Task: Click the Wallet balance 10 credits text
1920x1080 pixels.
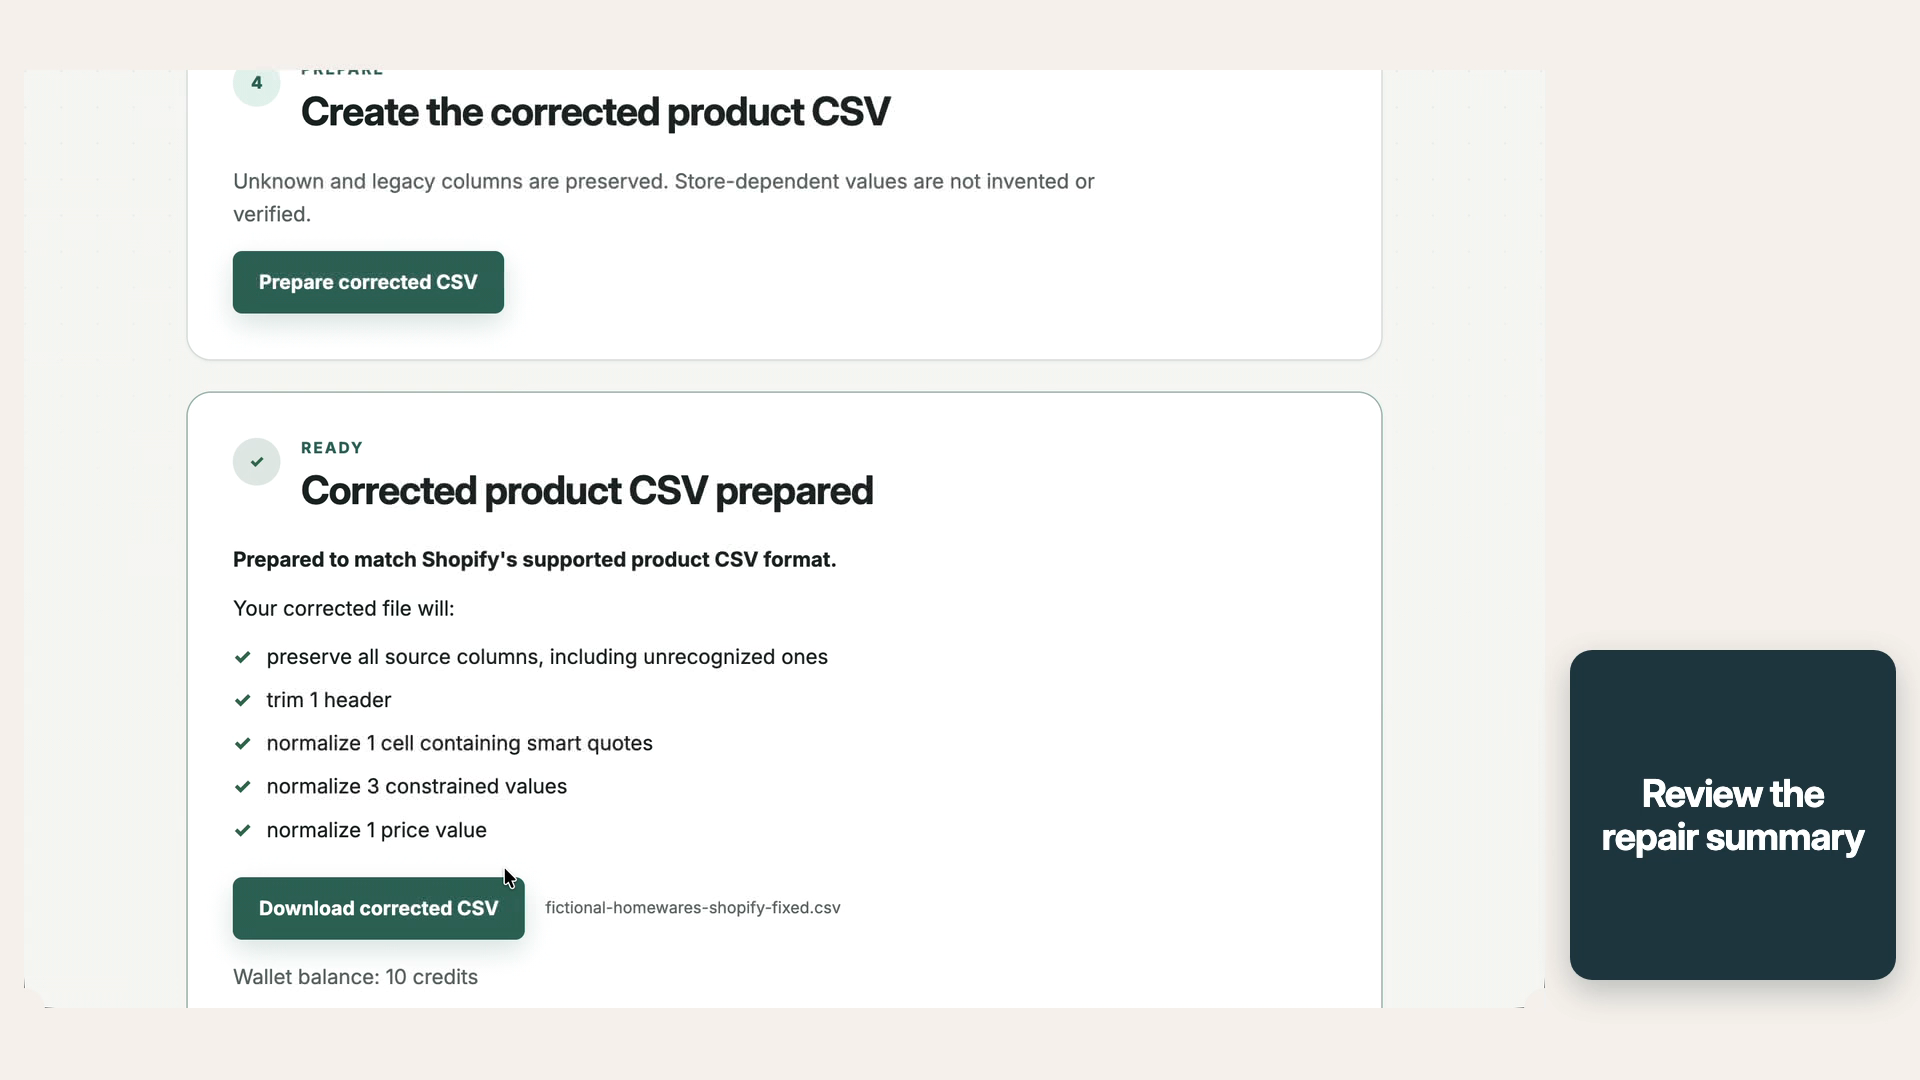Action: (x=355, y=977)
